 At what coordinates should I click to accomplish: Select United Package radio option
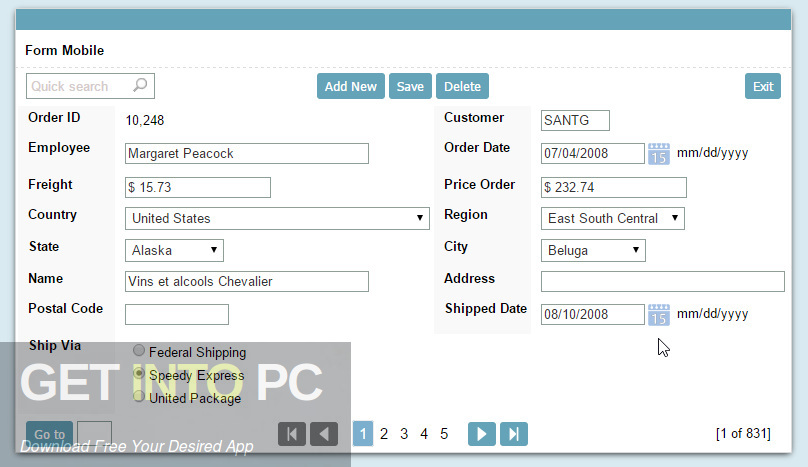[139, 396]
